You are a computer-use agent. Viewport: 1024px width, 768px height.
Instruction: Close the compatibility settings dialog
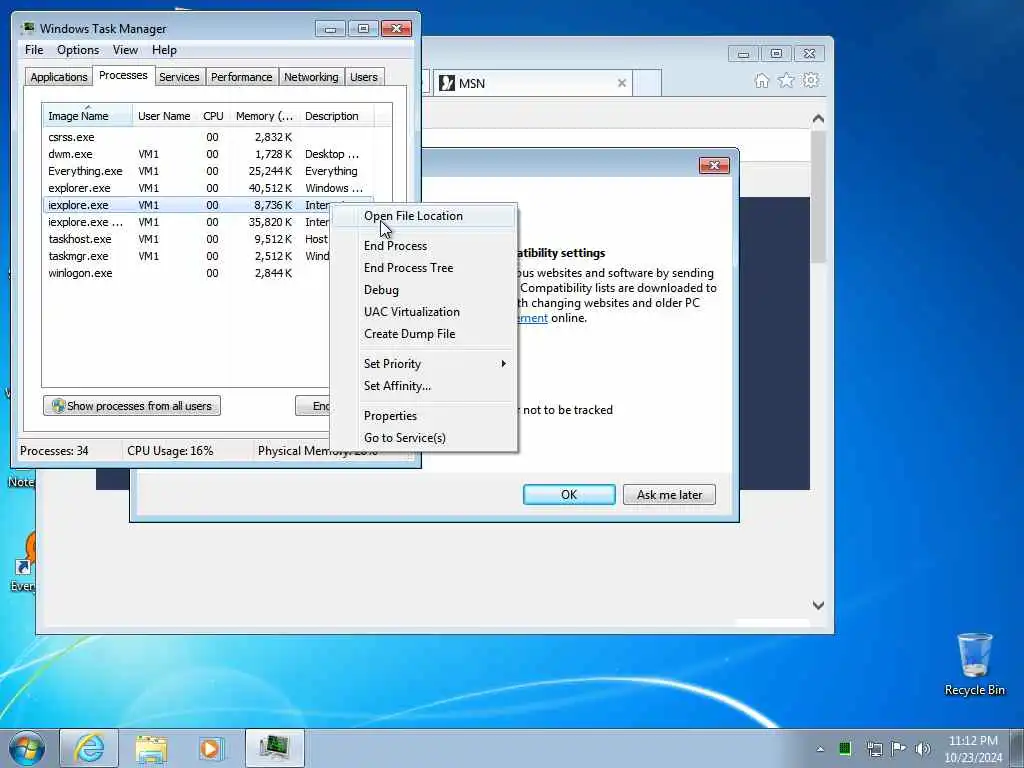714,165
